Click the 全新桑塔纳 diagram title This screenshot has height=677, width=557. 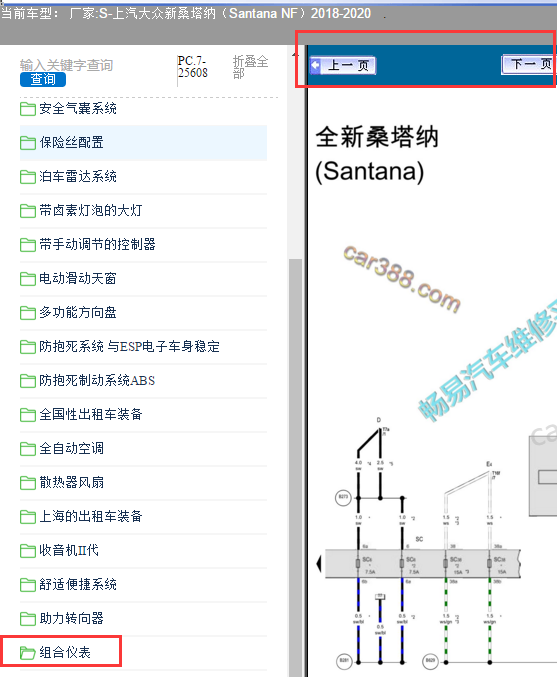(377, 137)
